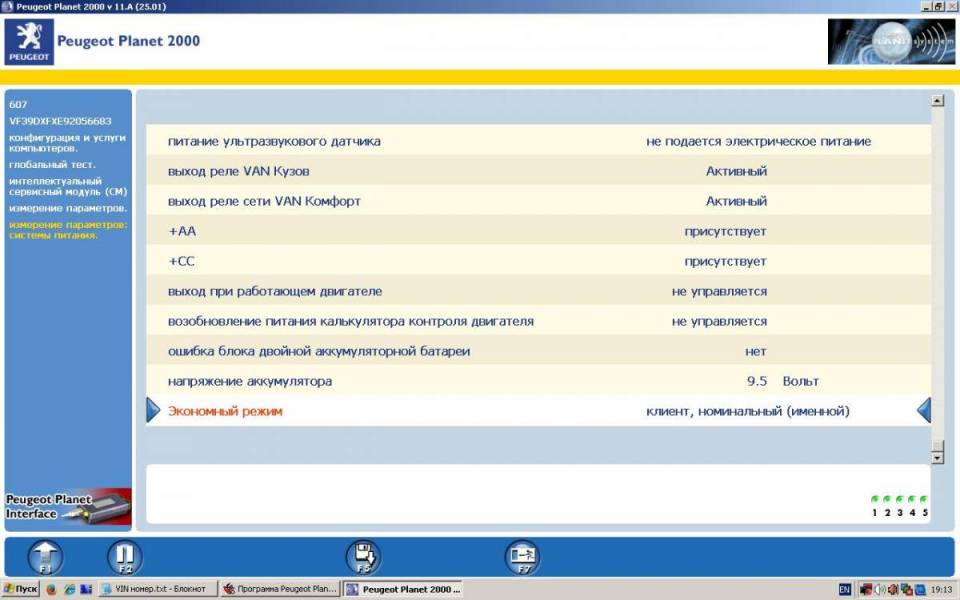The width and height of the screenshot is (960, 600).
Task: Click the Peugeot lion logo
Action: pyautogui.click(x=30, y=41)
